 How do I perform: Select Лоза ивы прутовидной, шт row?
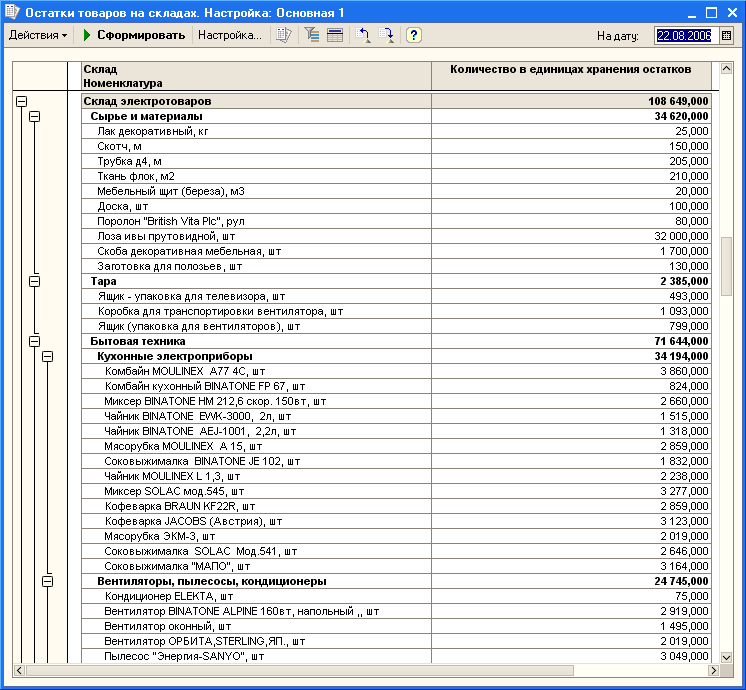click(397, 236)
